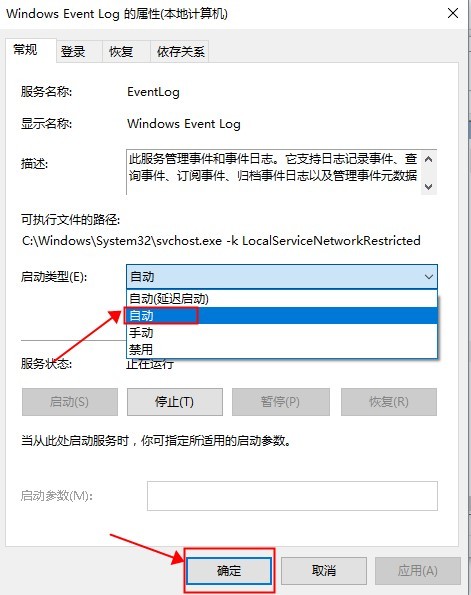The height and width of the screenshot is (595, 471).
Task: Click description box scroll up arrow
Action: (428, 159)
